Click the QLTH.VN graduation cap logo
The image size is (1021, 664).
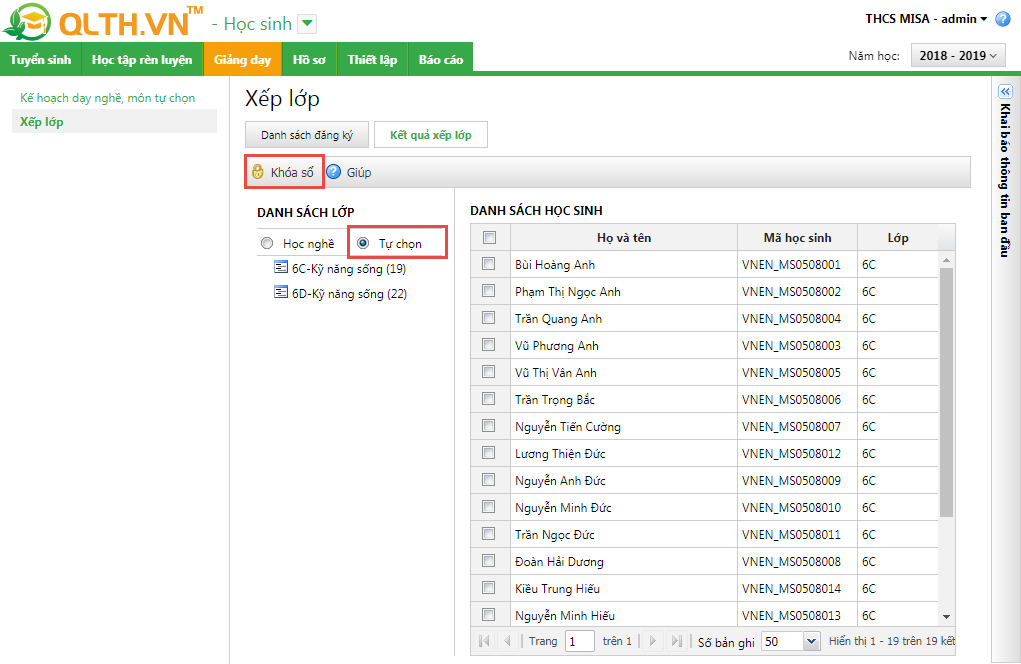[x=27, y=22]
